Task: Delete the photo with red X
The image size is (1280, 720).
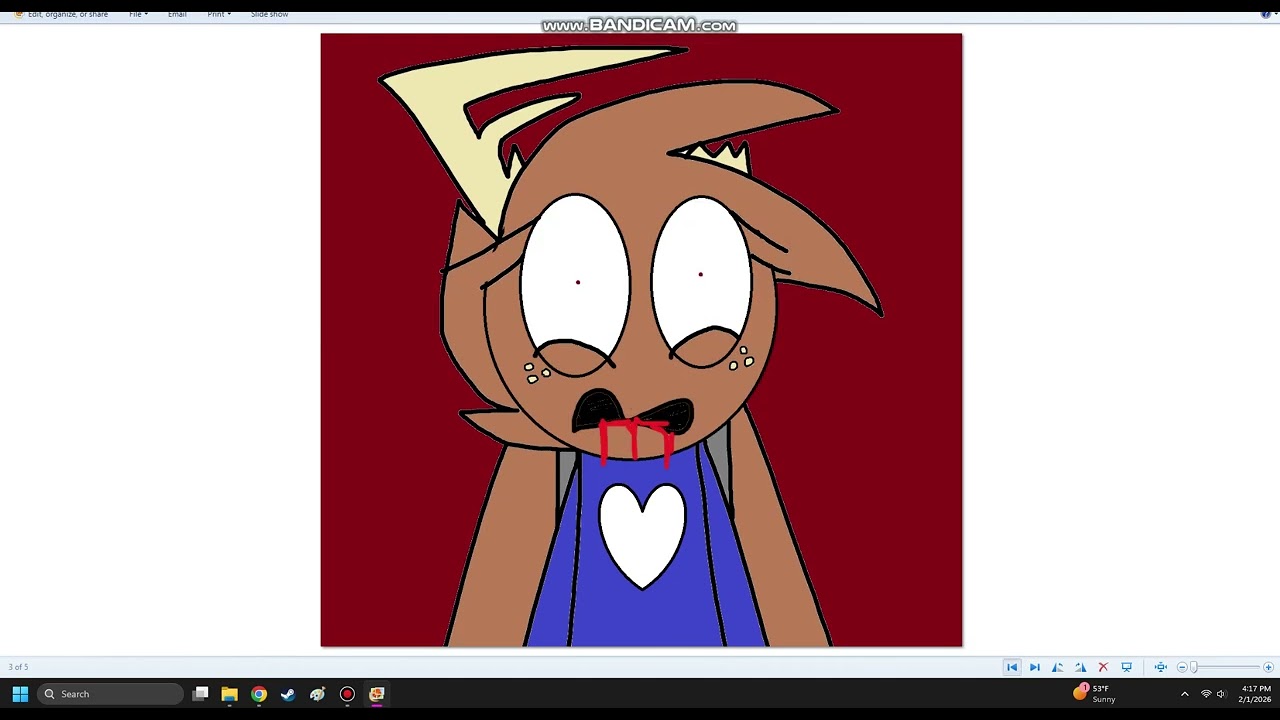Action: point(1103,667)
